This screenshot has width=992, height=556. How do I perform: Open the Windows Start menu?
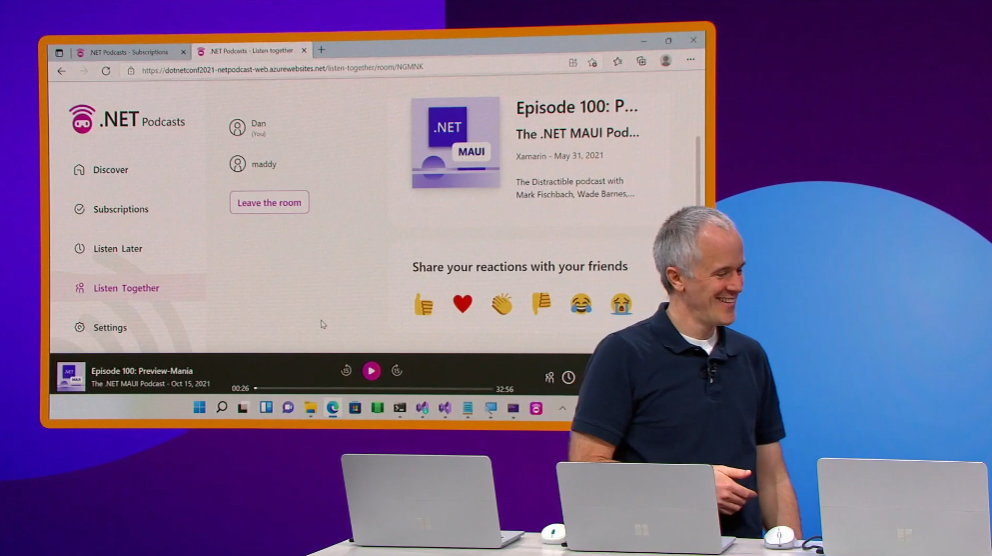199,407
